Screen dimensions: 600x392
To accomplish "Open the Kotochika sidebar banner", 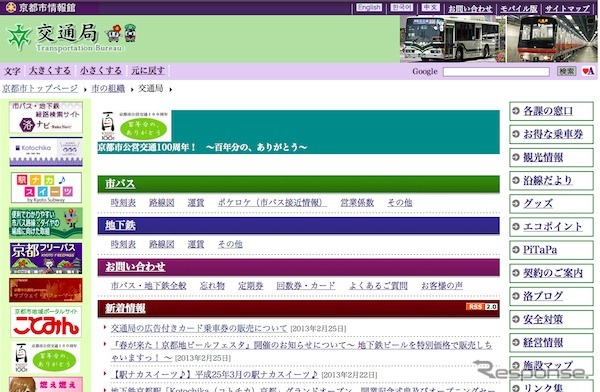I will pos(46,152).
